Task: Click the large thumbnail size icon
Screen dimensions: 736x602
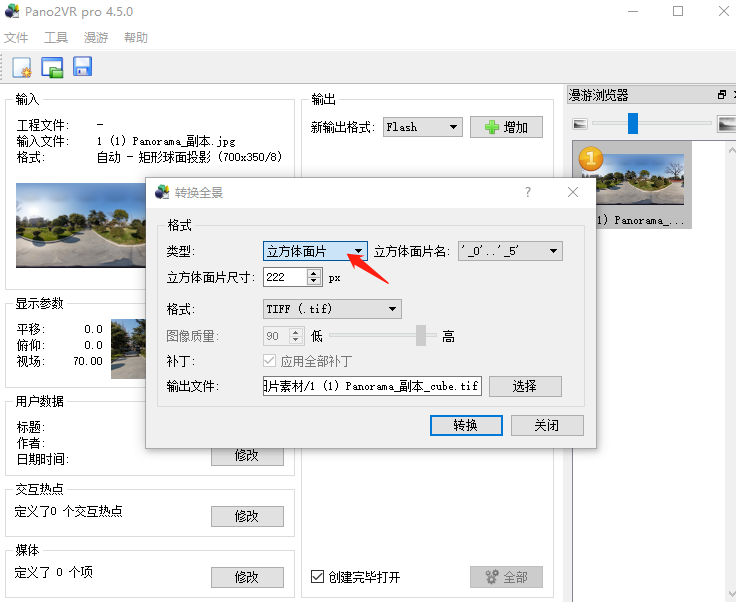Action: coord(726,124)
